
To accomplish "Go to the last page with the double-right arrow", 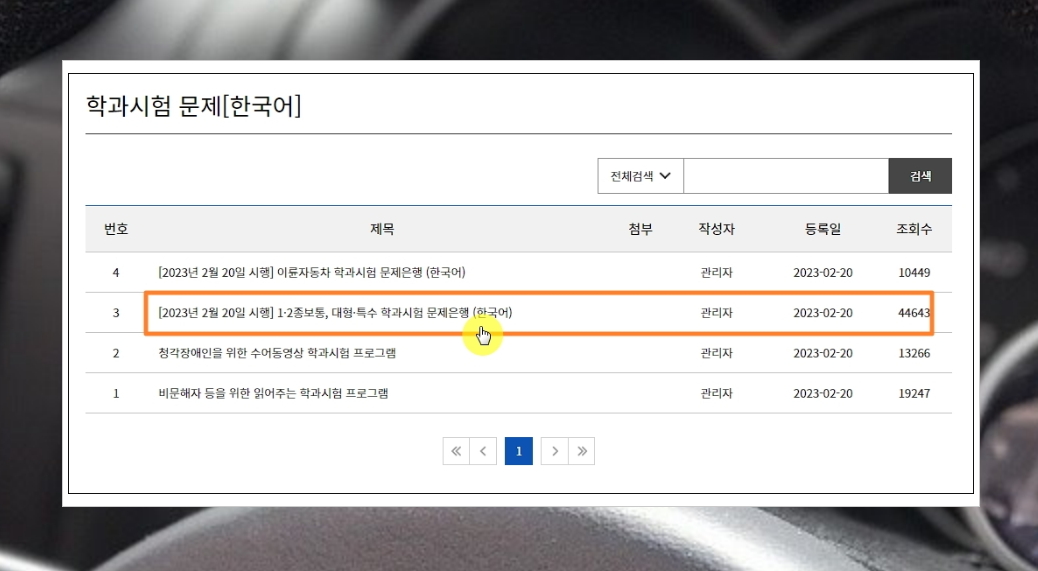I will tap(581, 451).
